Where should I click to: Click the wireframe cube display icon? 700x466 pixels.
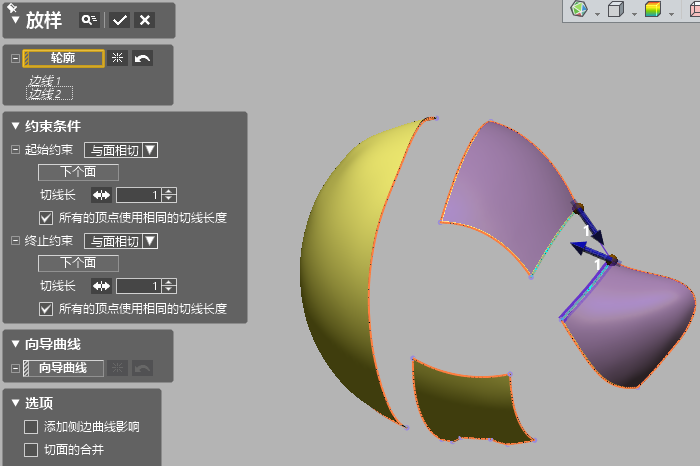click(x=616, y=9)
